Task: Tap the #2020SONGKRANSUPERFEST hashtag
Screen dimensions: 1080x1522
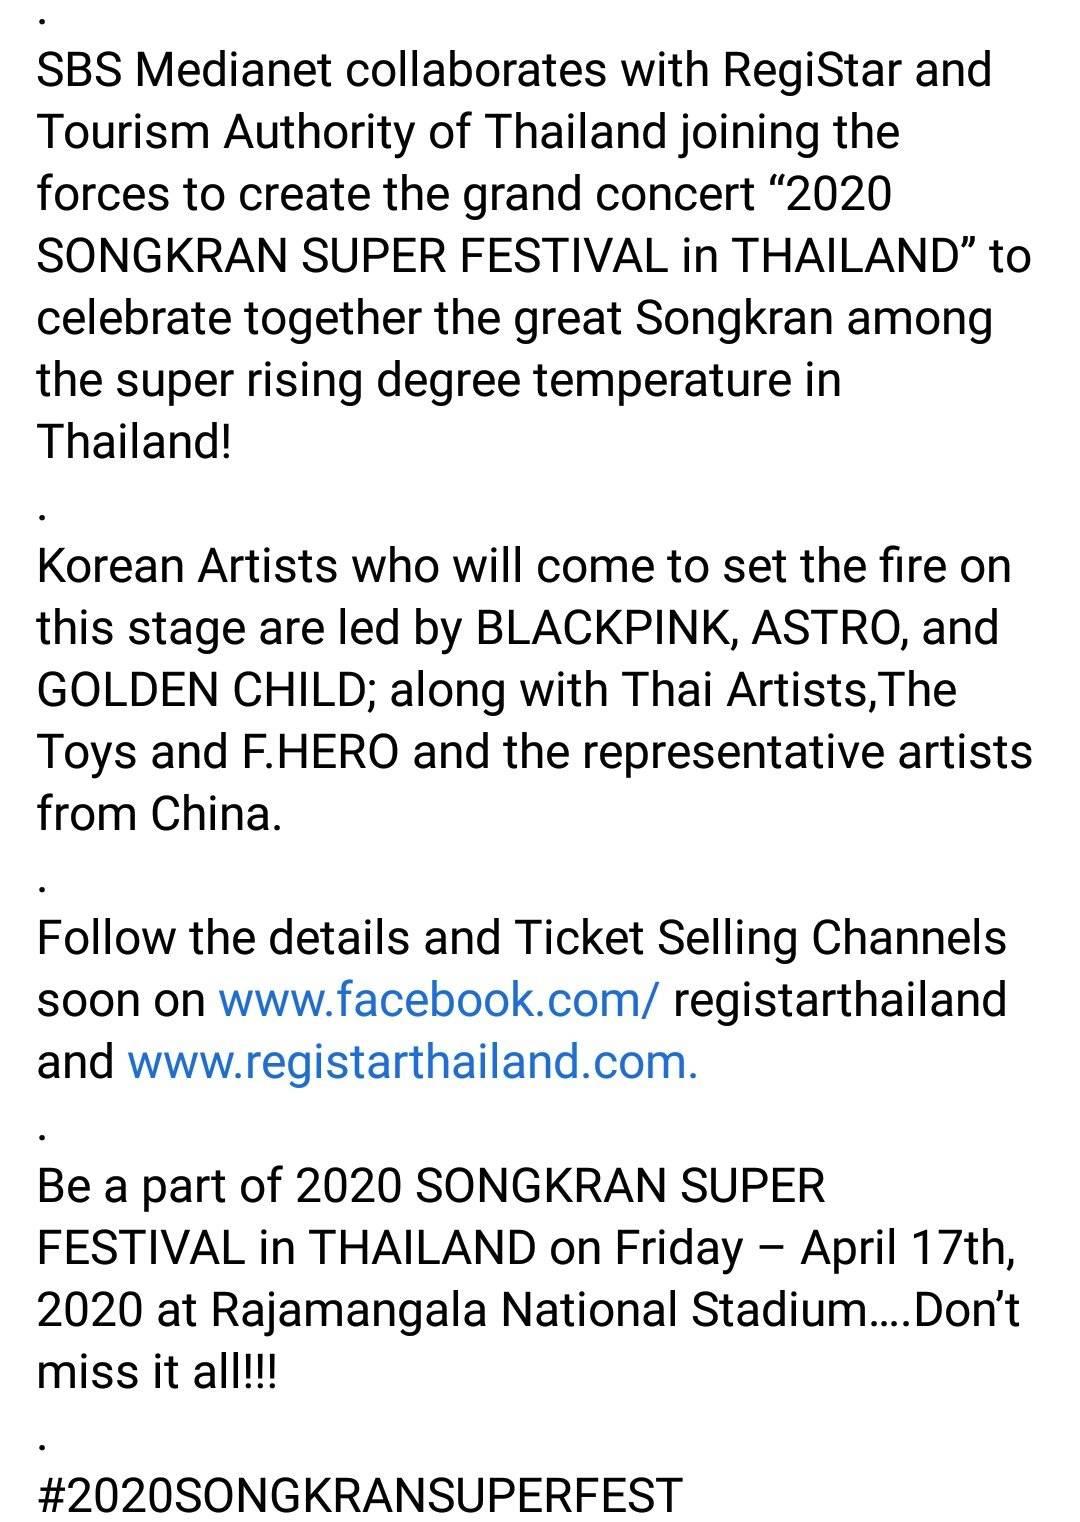Action: [360, 1495]
